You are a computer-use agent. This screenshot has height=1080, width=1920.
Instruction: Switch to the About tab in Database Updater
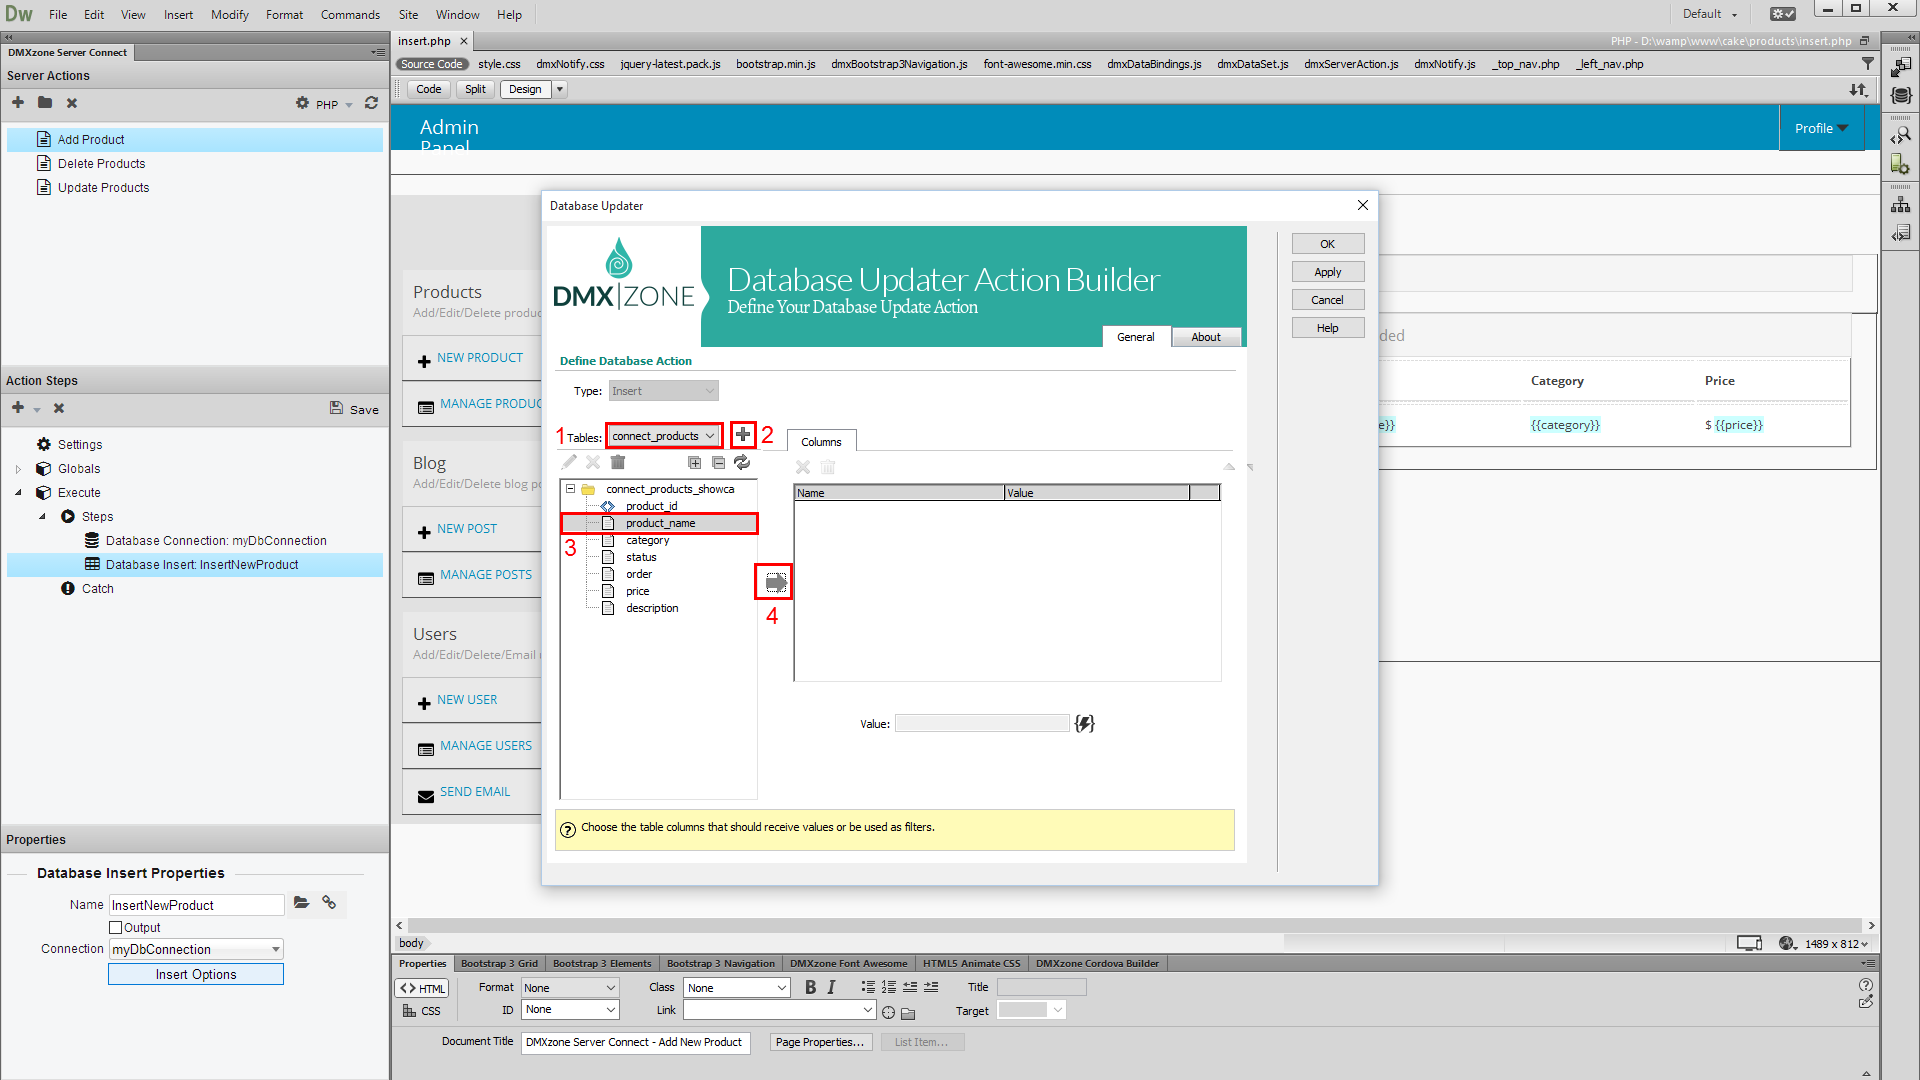[x=1206, y=337]
